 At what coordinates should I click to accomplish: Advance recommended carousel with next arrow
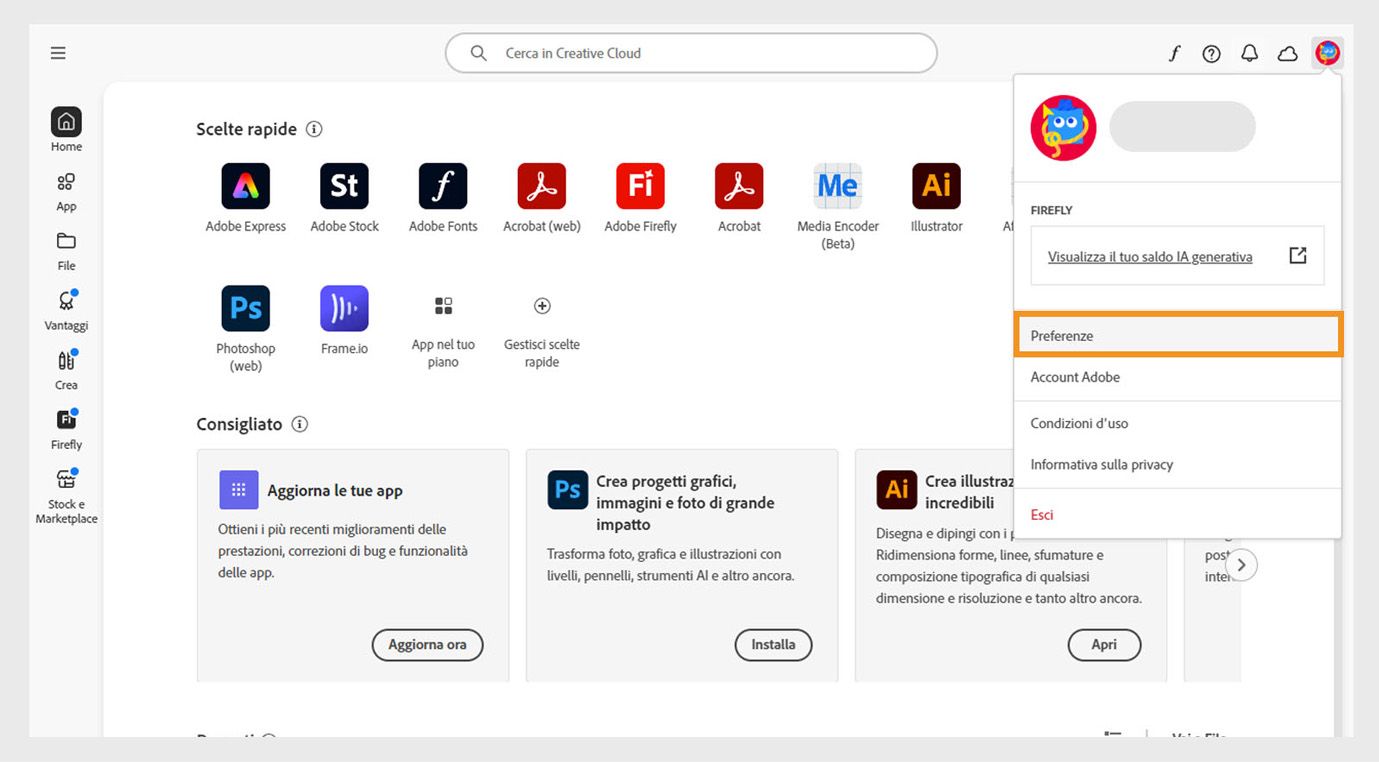pyautogui.click(x=1241, y=565)
